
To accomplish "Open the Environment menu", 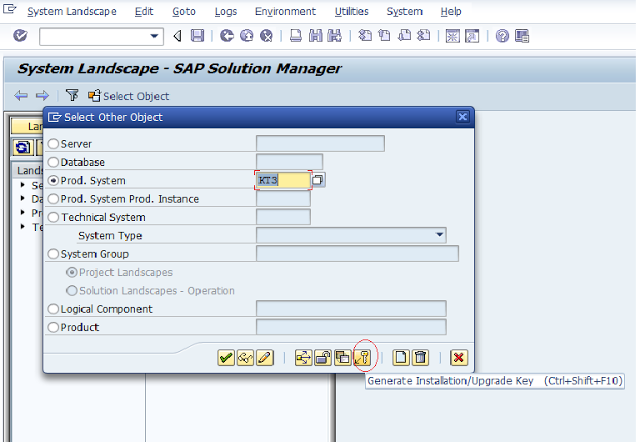I will point(285,11).
